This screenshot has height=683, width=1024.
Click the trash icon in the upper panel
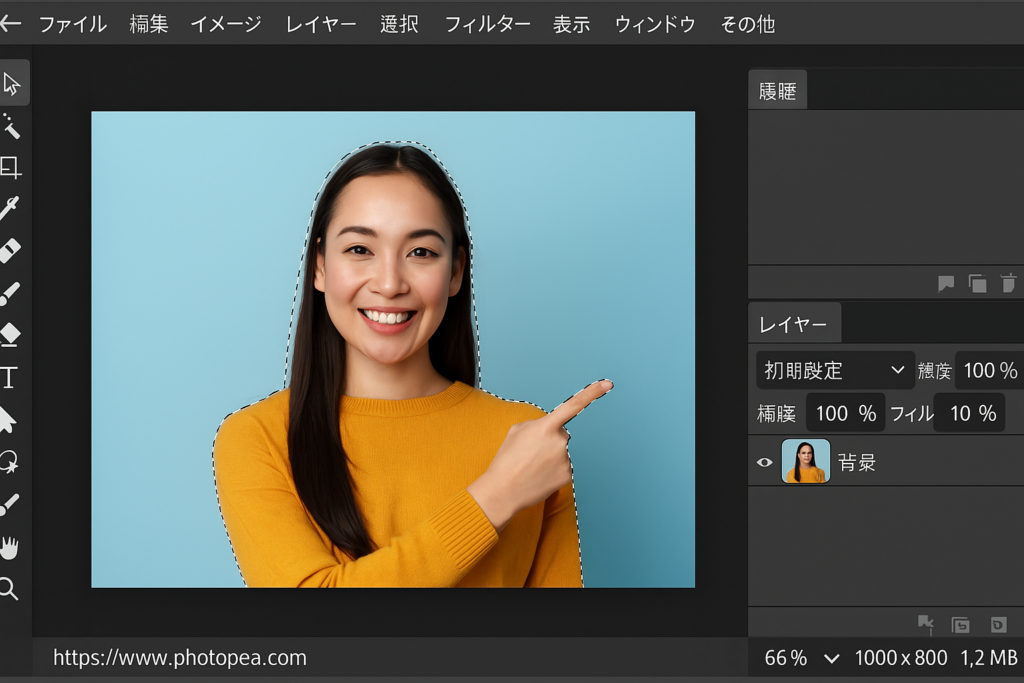coord(1008,284)
